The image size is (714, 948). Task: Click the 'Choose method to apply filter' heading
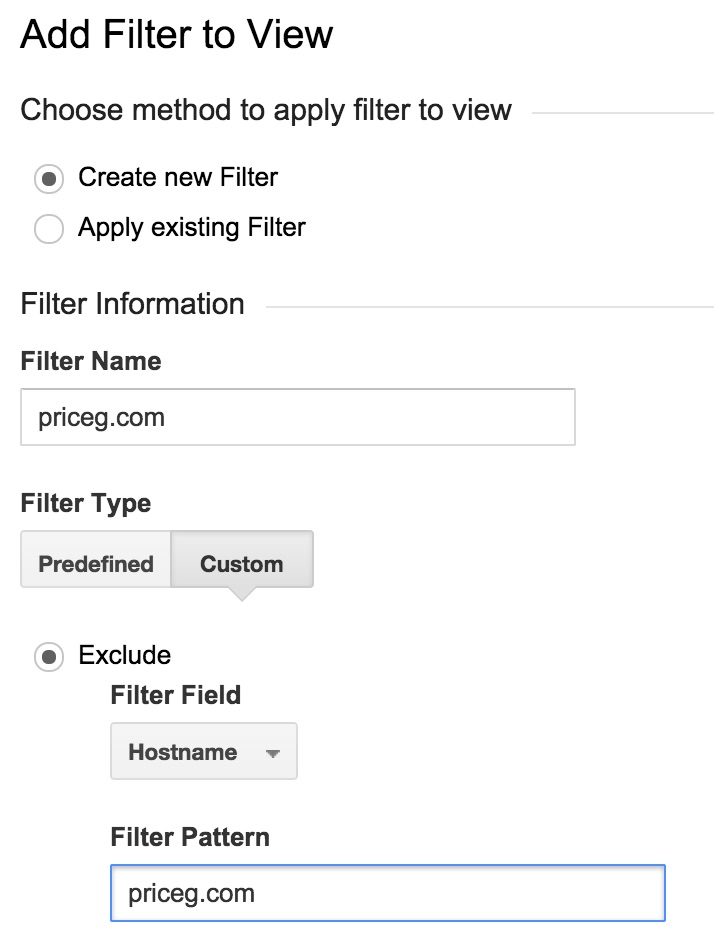pyautogui.click(x=266, y=111)
